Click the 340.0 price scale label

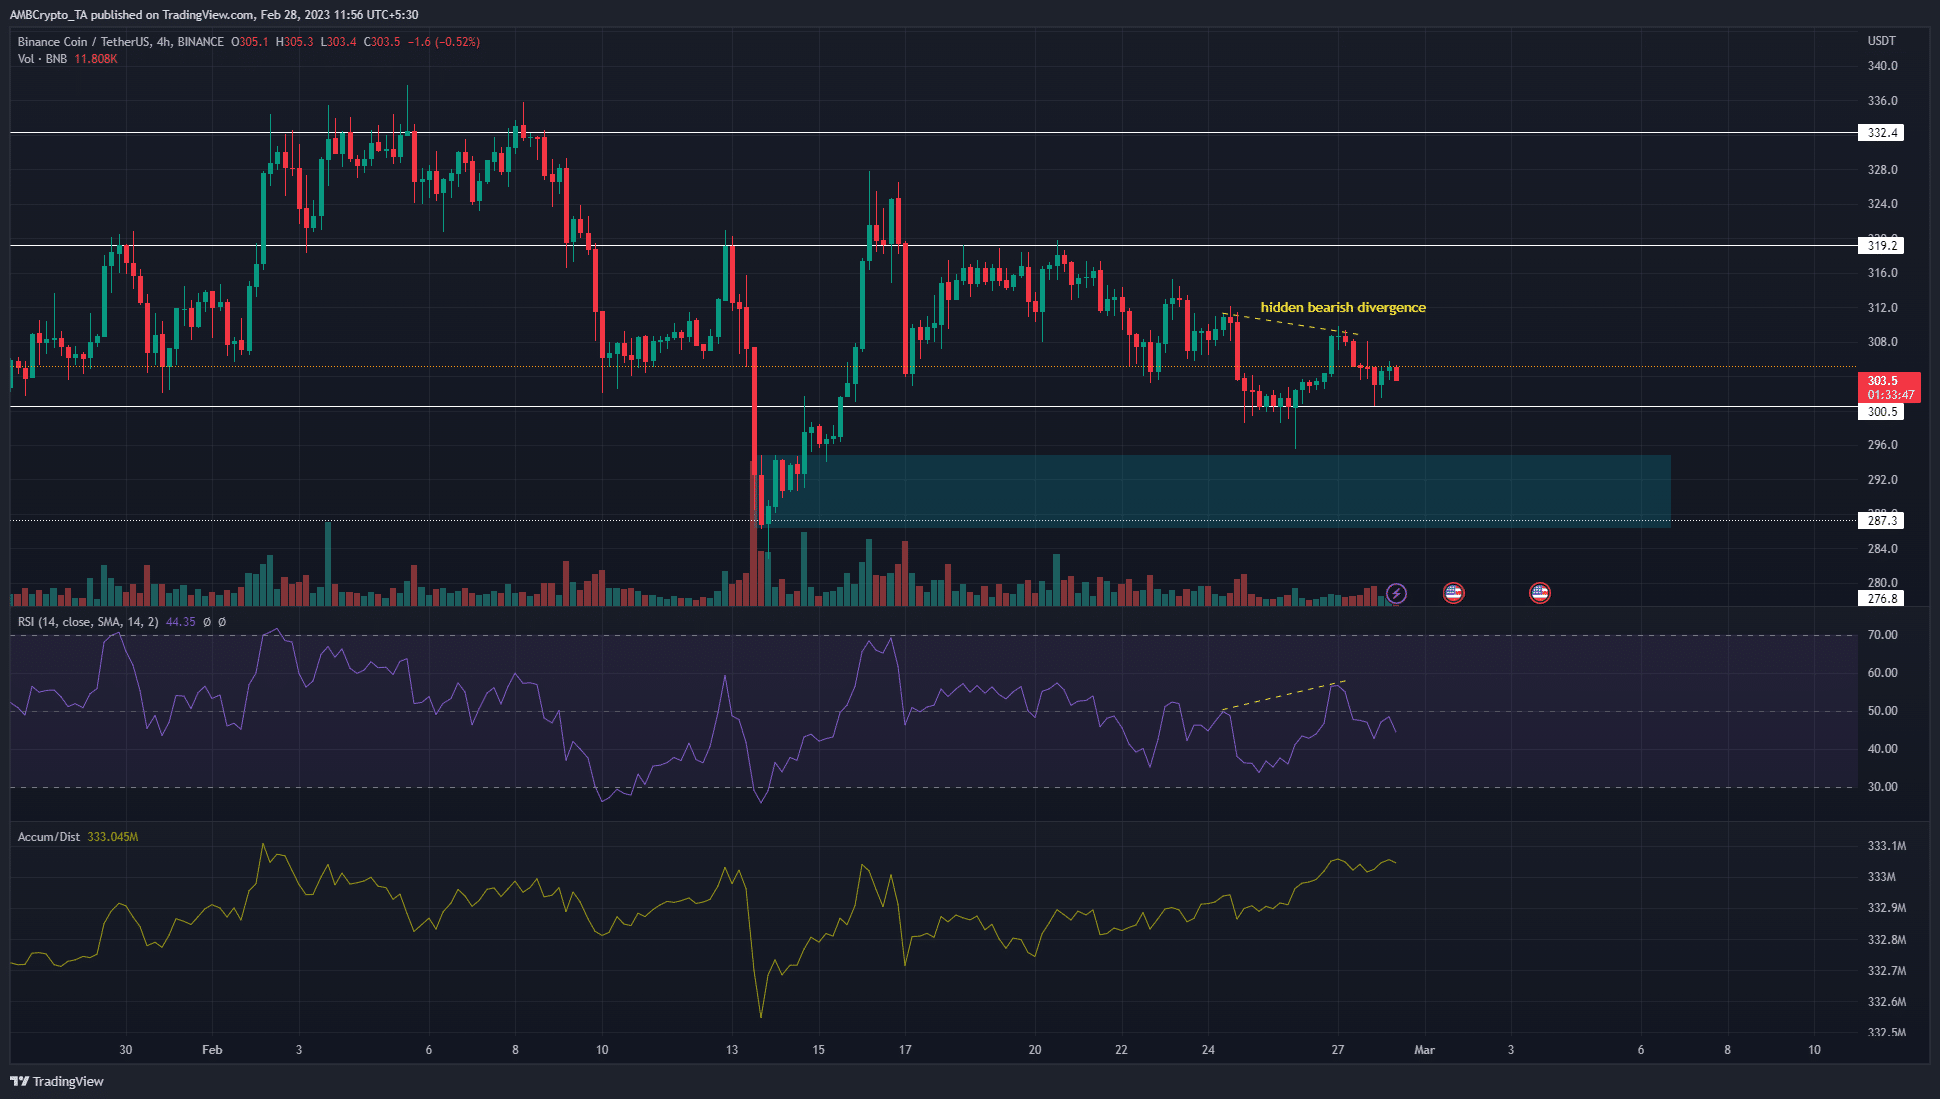(1882, 66)
